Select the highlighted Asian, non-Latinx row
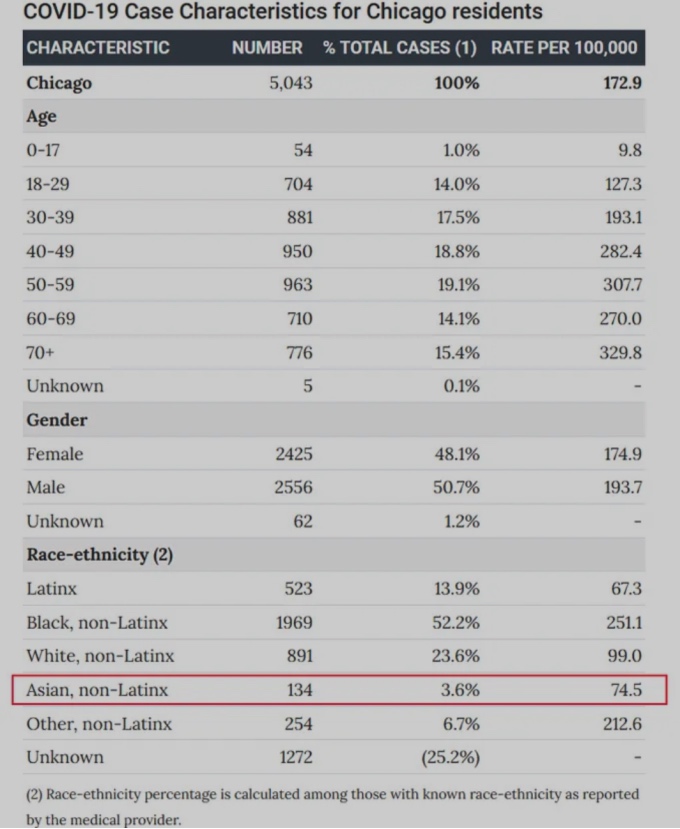Screen dimensions: 680x829 coord(339,689)
